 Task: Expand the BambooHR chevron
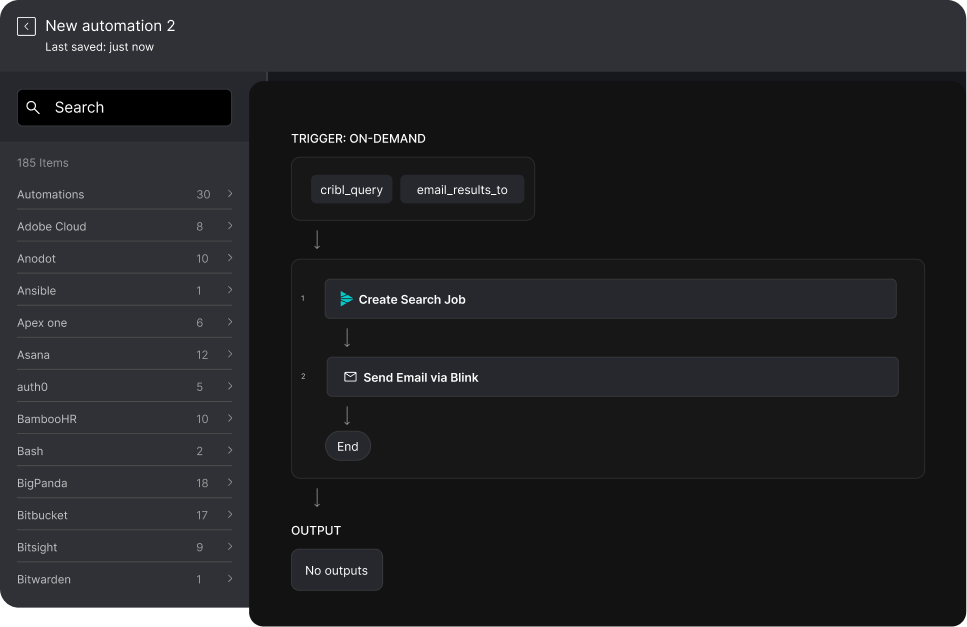(x=230, y=418)
